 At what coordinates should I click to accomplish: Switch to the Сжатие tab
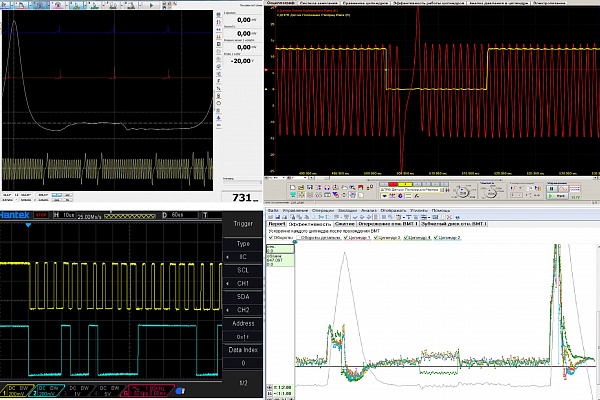point(344,224)
